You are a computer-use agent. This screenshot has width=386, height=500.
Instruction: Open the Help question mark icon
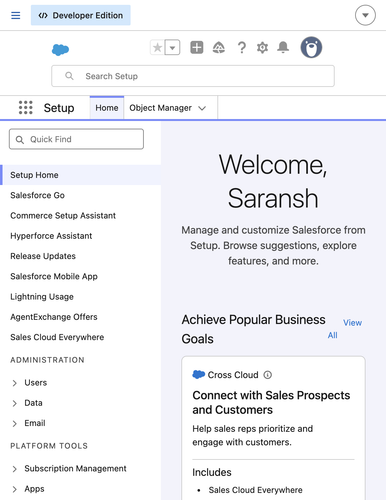pos(242,48)
